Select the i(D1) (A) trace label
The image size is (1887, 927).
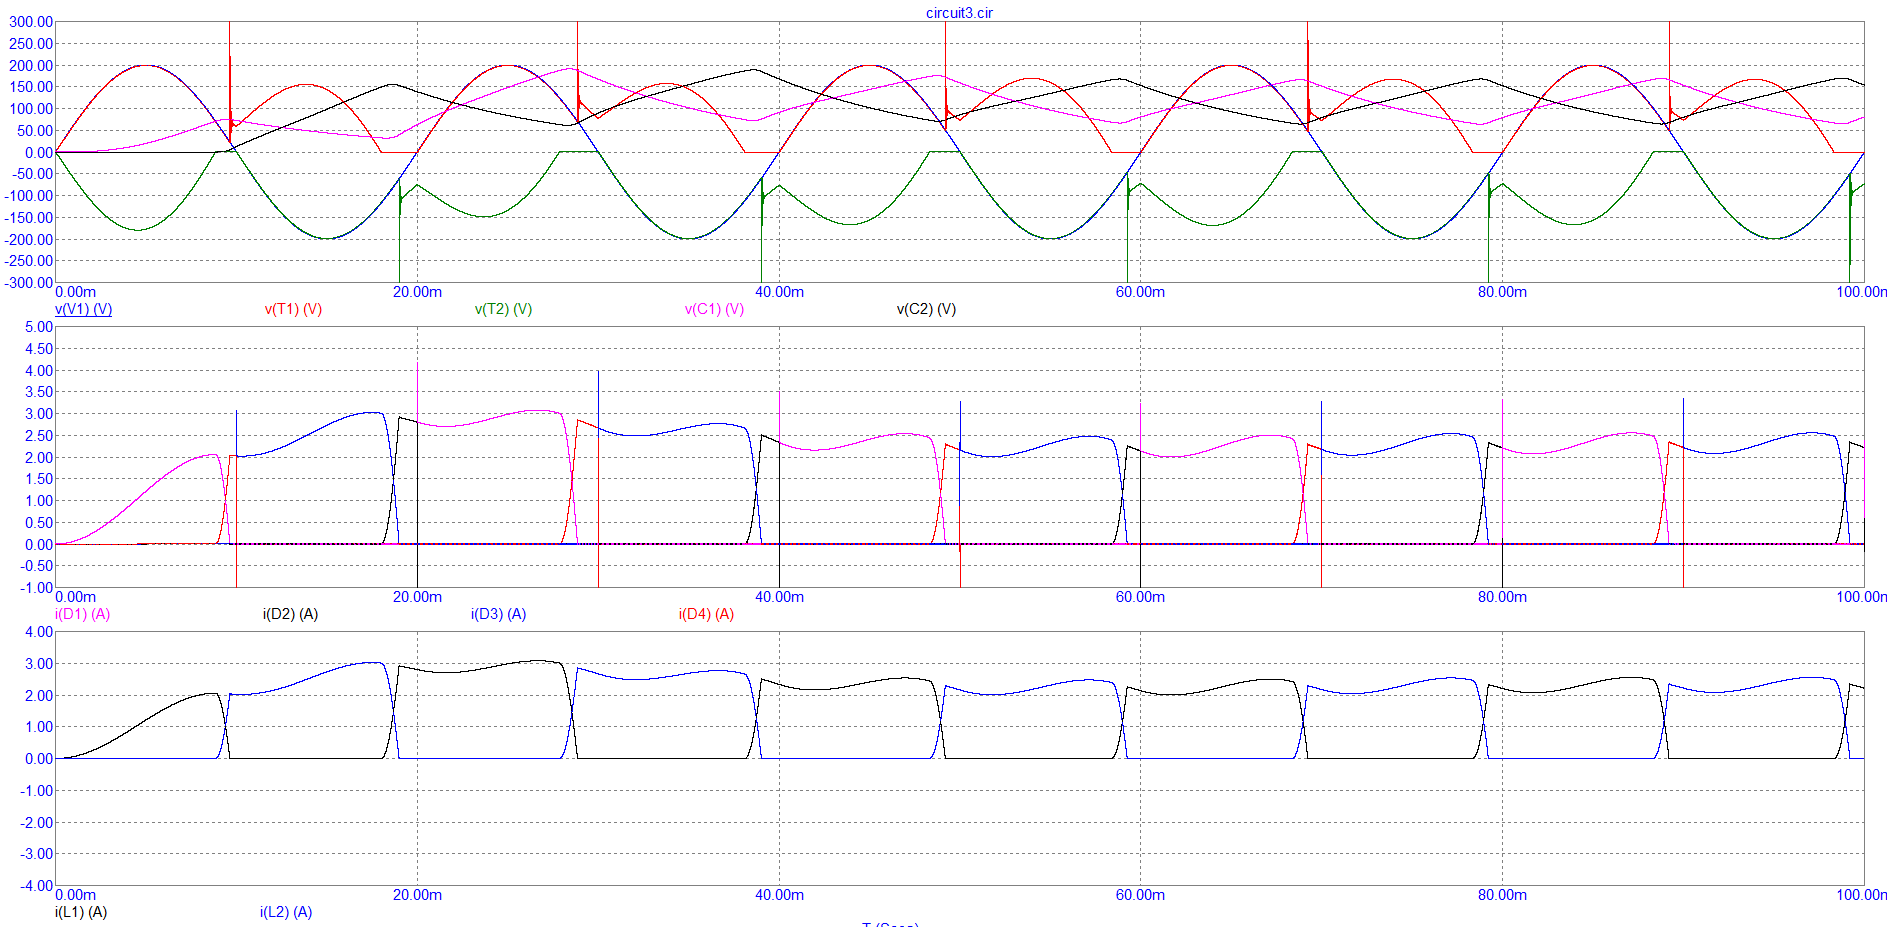pos(82,614)
